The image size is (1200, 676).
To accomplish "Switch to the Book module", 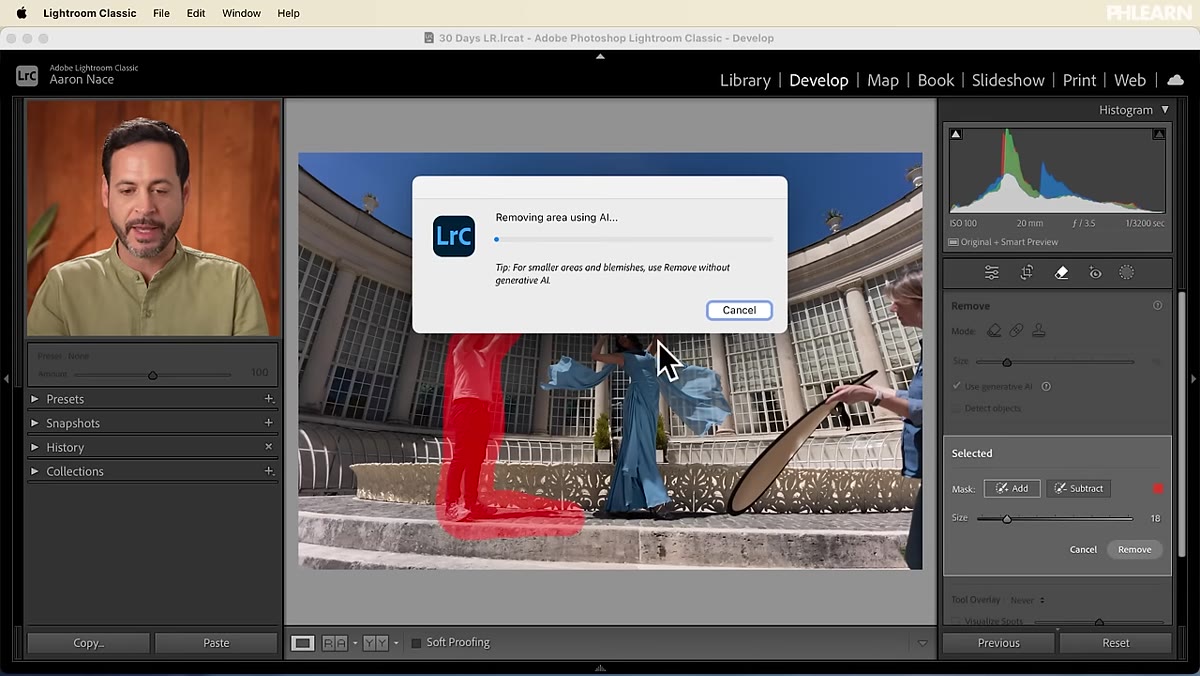I will click(x=936, y=80).
